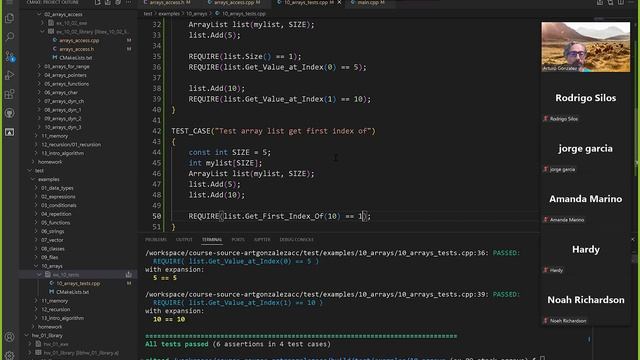Open the Accounts icon in activity bar
The width and height of the screenshot is (640, 360).
coord(9,337)
